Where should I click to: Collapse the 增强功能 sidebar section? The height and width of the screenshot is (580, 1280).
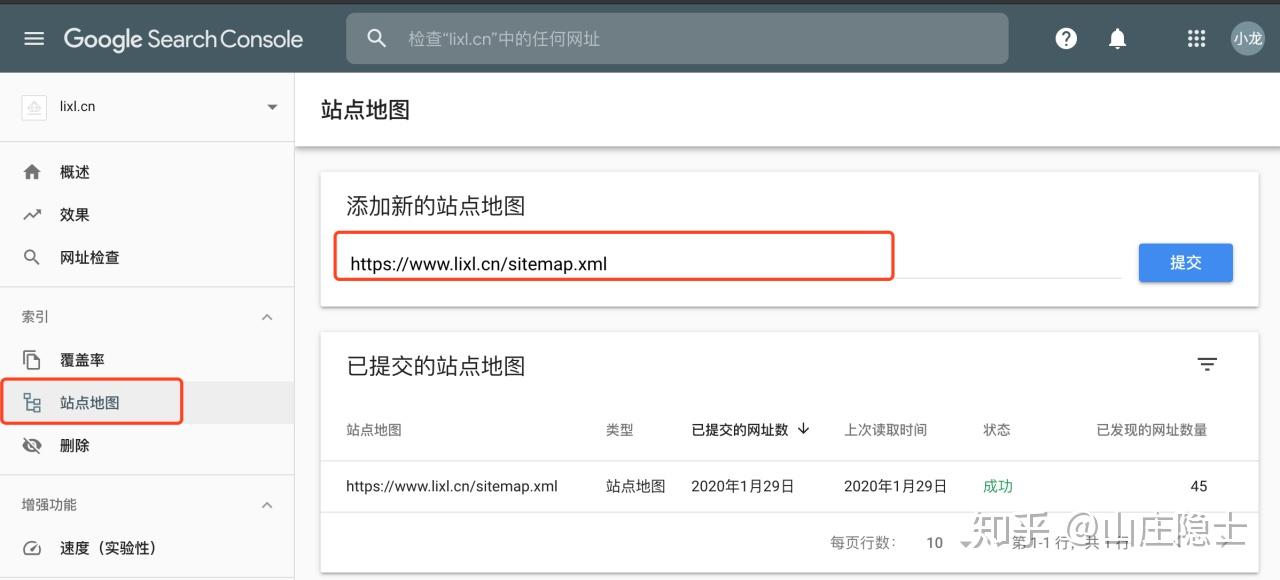(266, 504)
